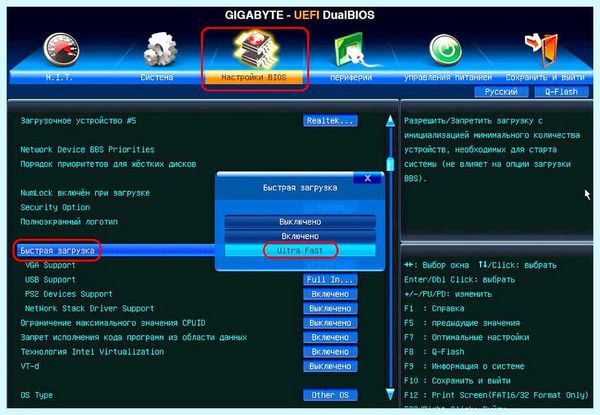Choose Включено in fast boot popup

pos(300,236)
